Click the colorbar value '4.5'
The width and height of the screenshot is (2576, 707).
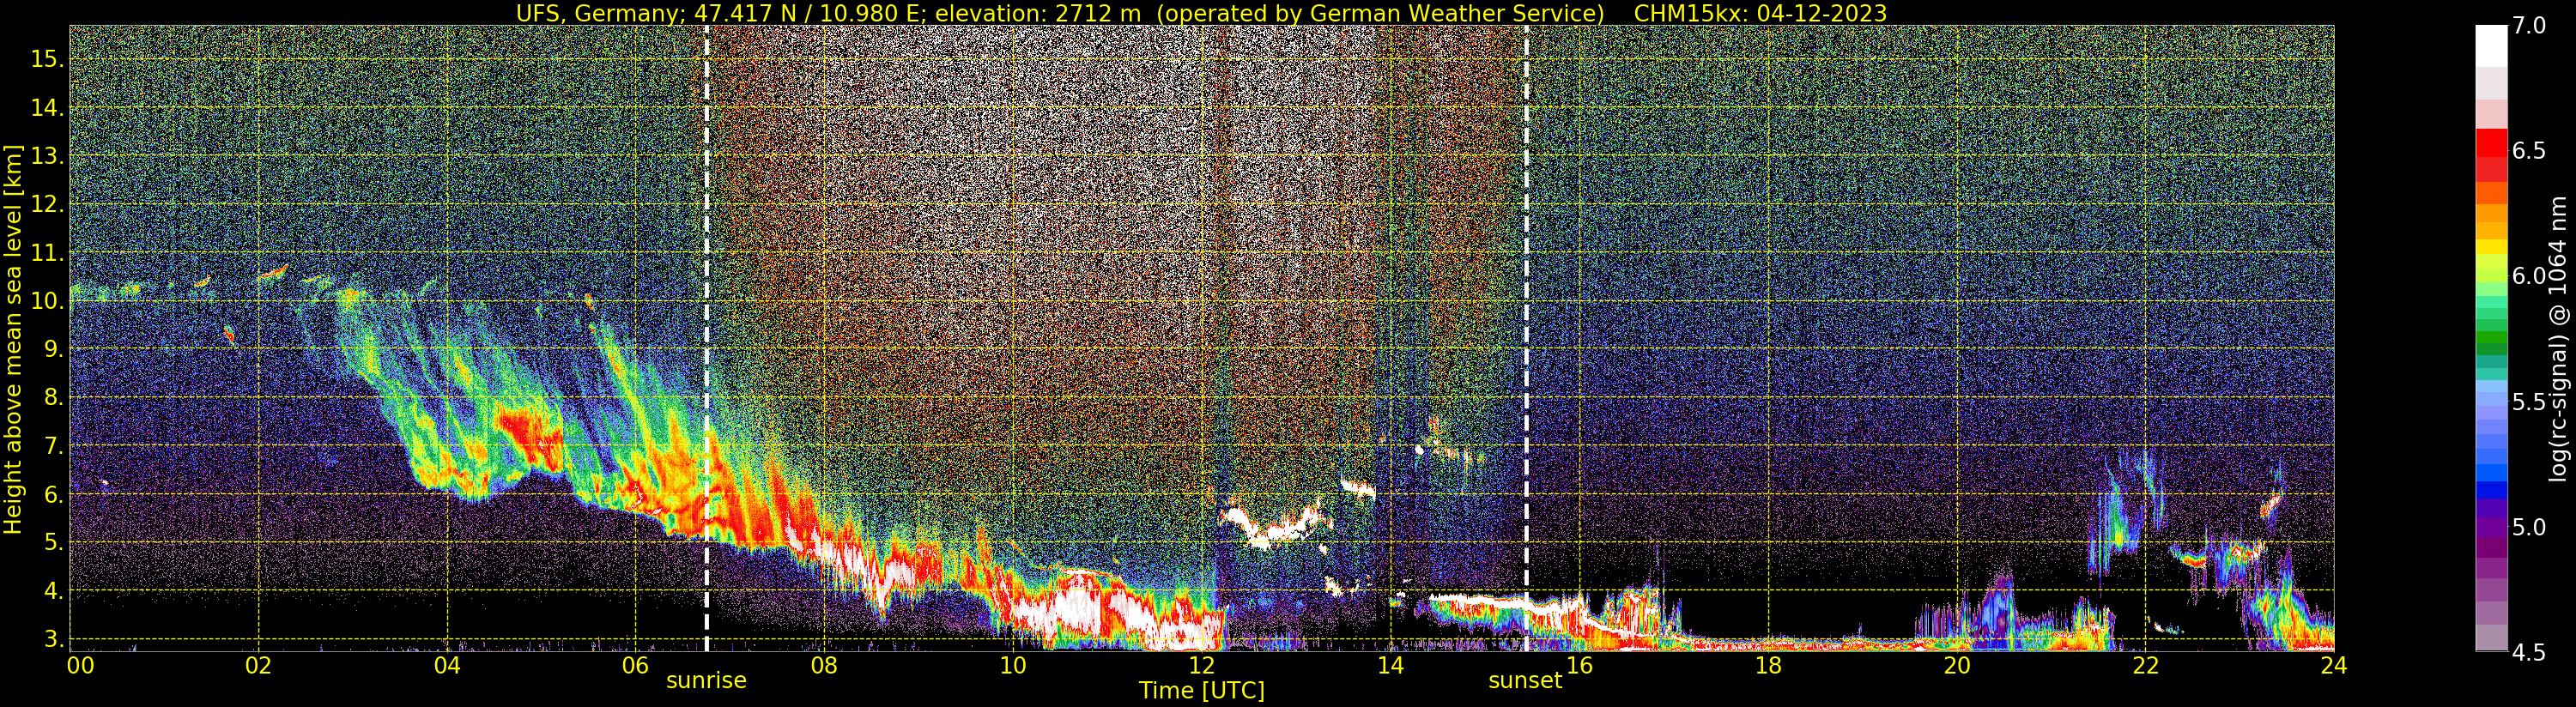point(2529,652)
